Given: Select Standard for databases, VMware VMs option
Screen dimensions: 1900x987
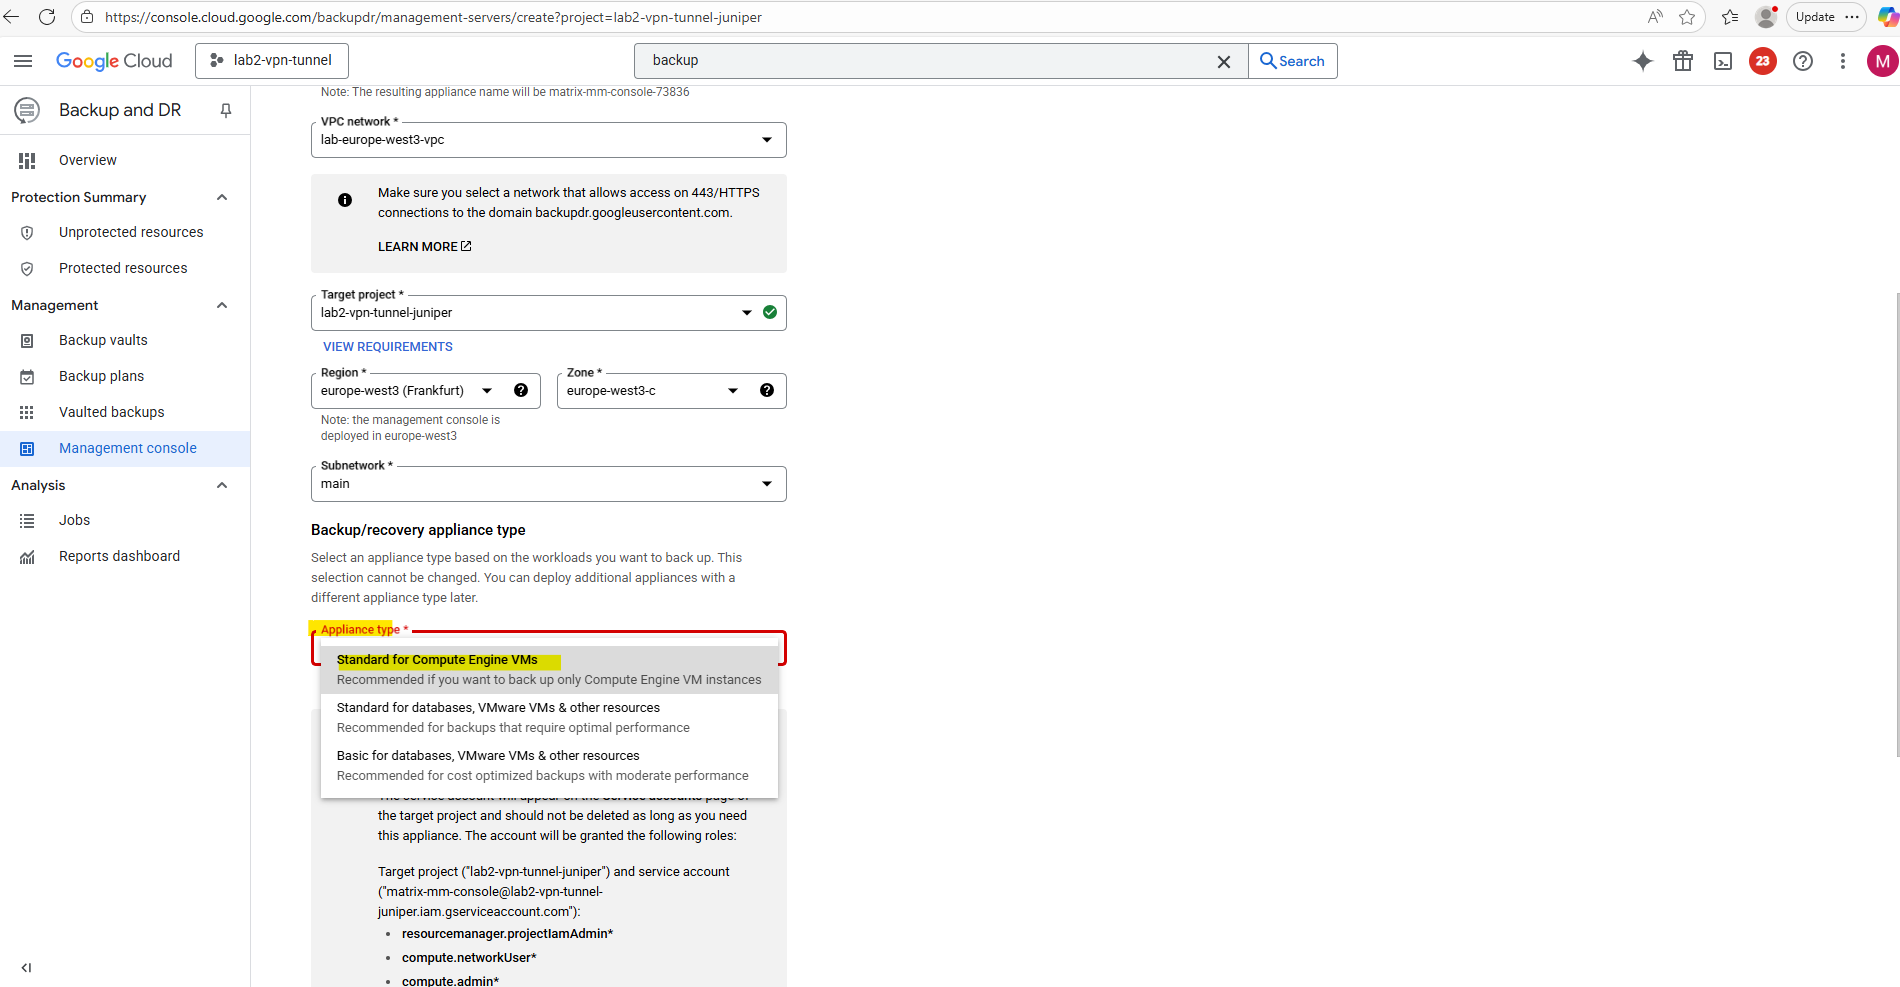Looking at the screenshot, I should tap(549, 718).
